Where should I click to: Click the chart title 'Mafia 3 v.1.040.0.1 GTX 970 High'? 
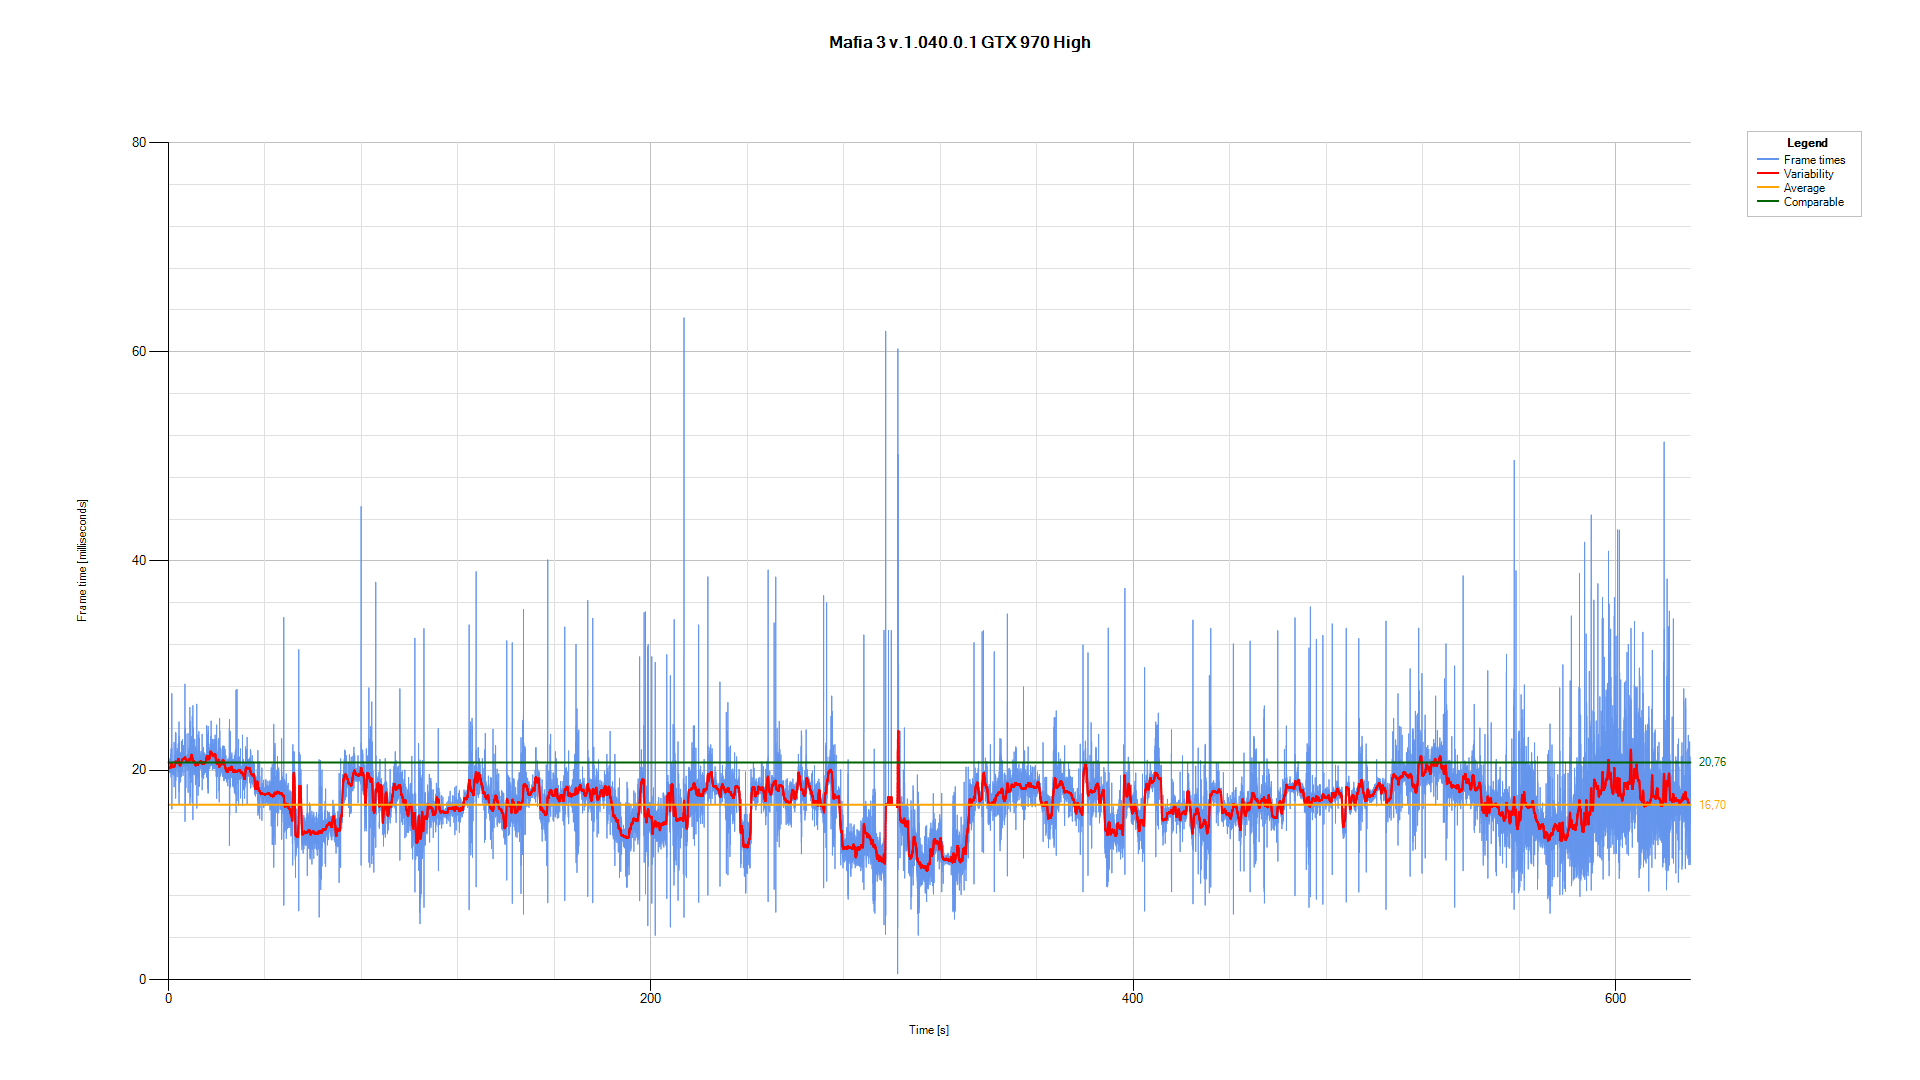point(959,42)
